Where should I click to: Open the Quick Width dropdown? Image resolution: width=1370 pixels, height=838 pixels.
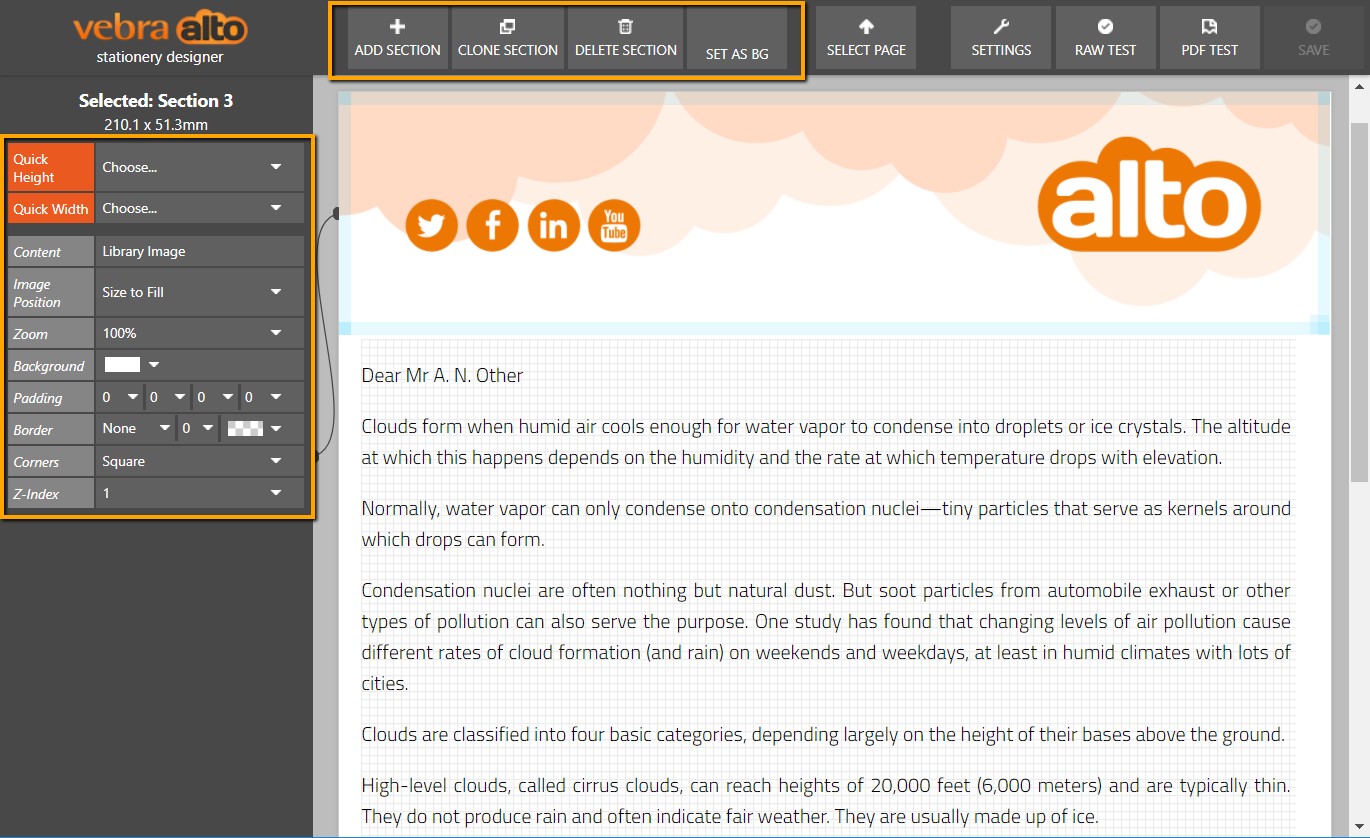[199, 208]
